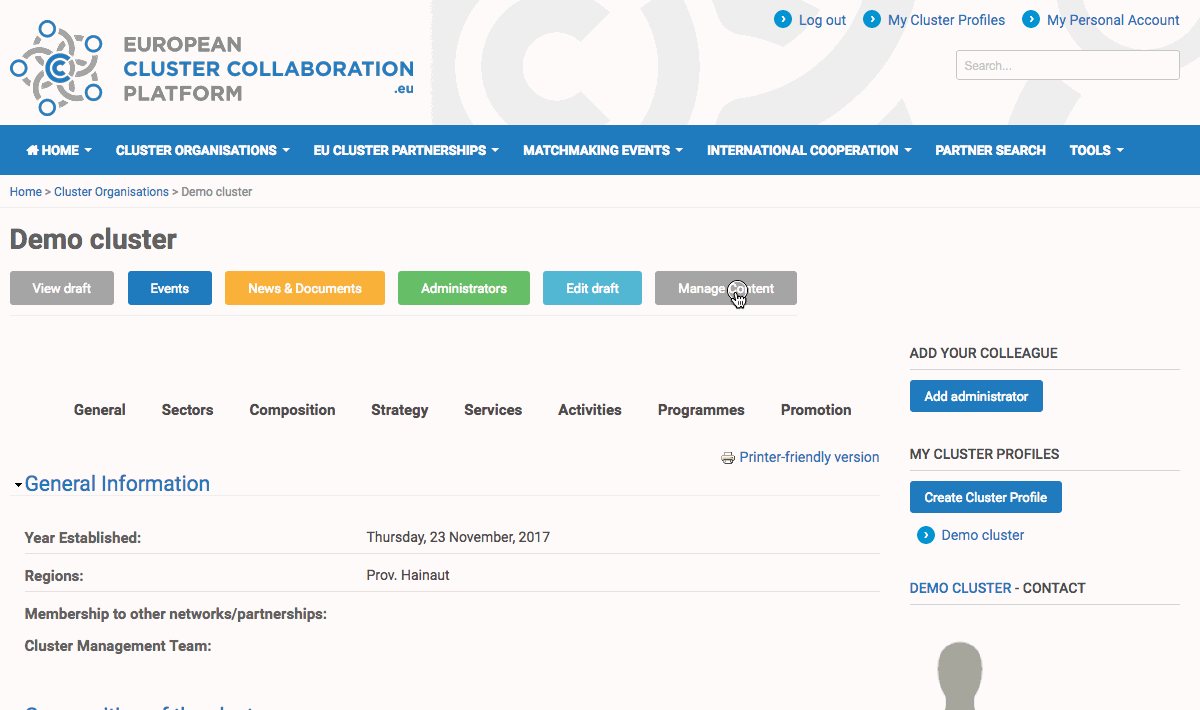Image resolution: width=1200 pixels, height=710 pixels.
Task: Switch to the Activities tab
Action: [x=590, y=410]
